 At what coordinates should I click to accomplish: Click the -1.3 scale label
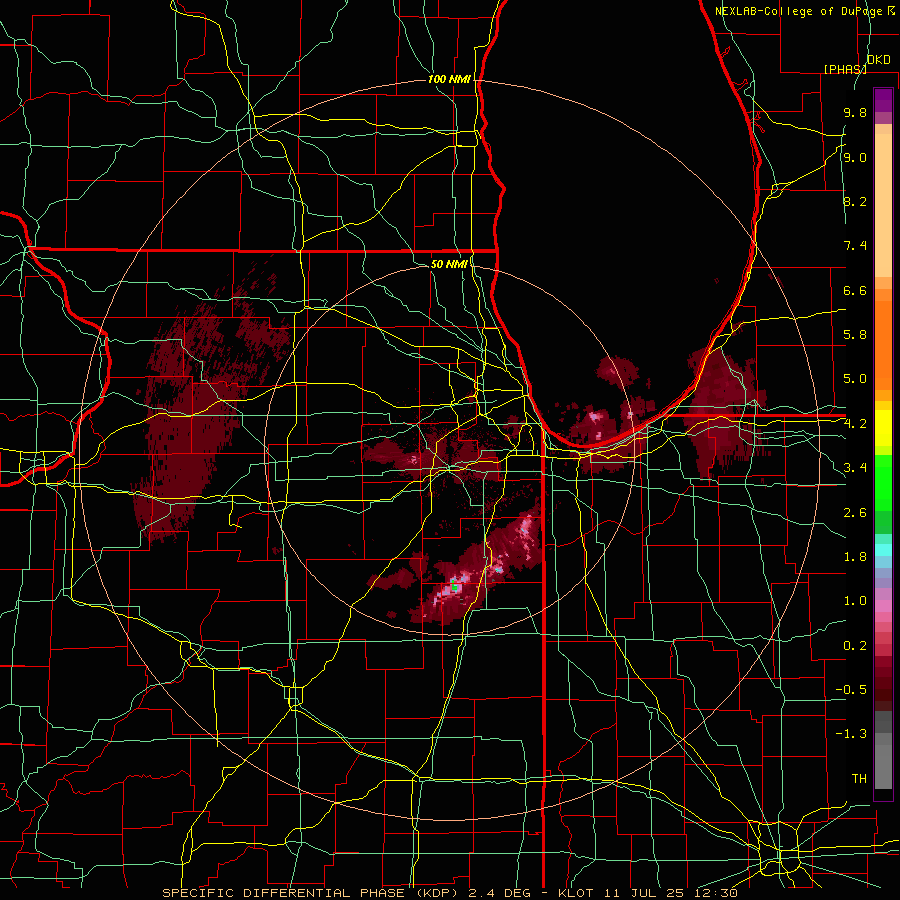851,735
